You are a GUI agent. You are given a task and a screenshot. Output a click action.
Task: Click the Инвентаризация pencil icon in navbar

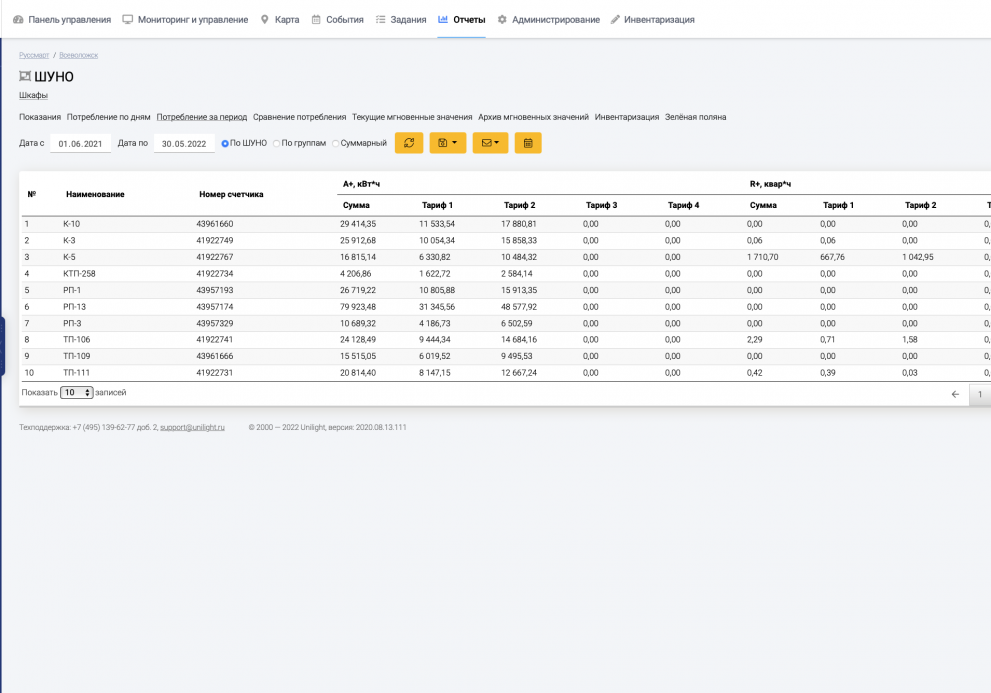(x=615, y=20)
